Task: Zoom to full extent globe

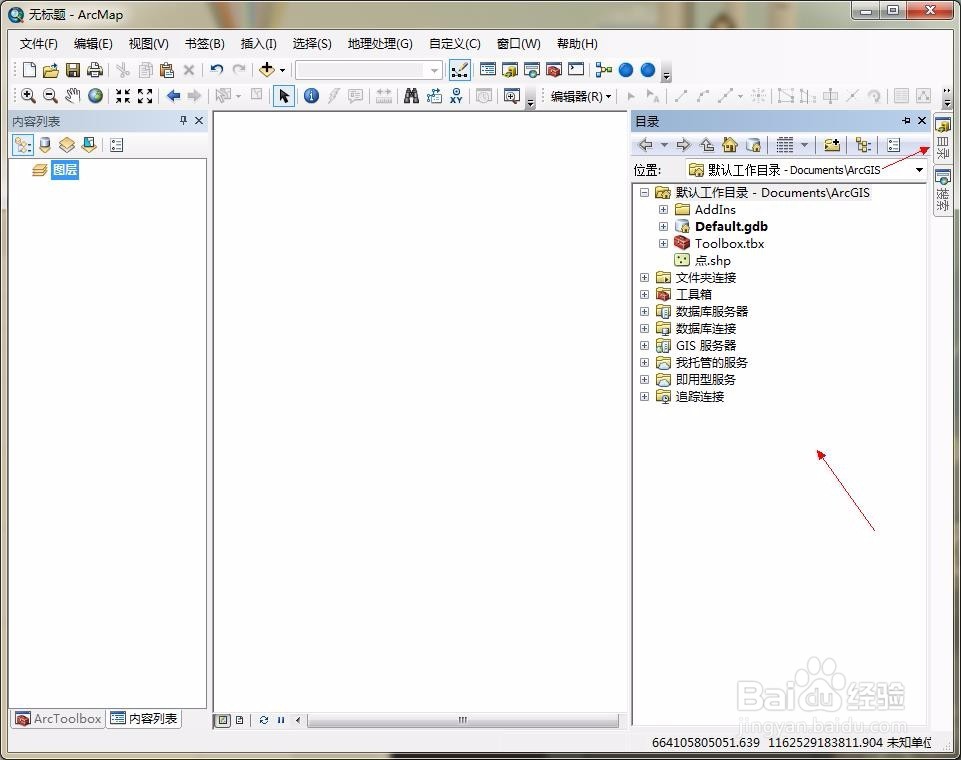Action: (x=96, y=96)
